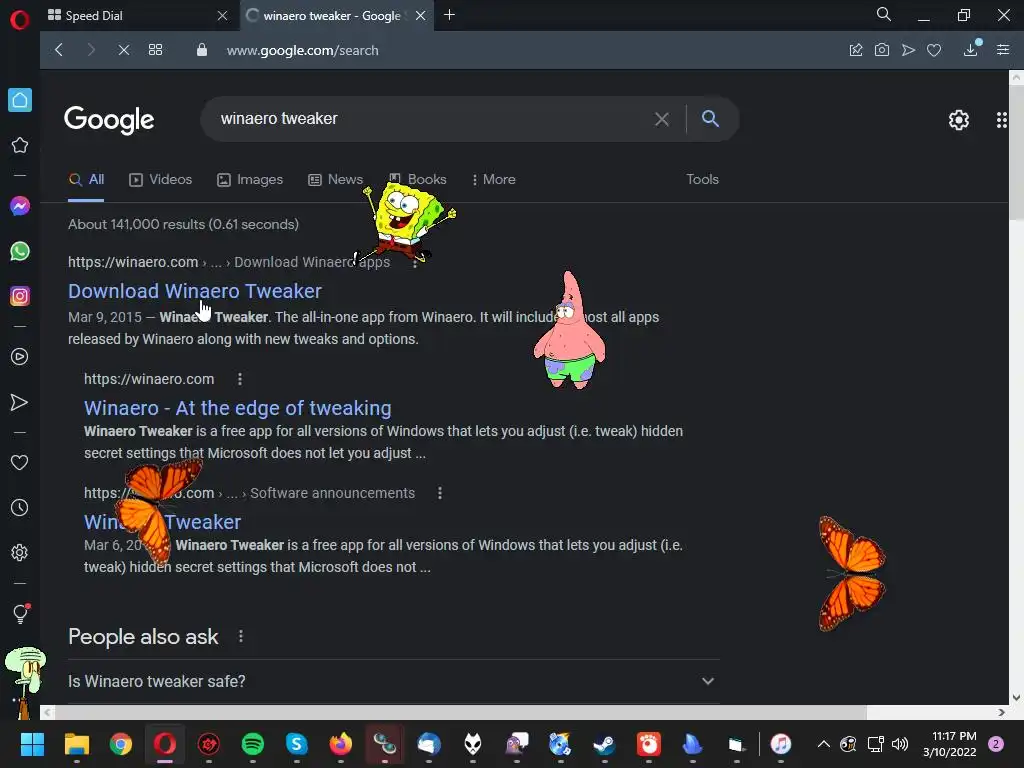Open Messenger in the sidebar

20,206
